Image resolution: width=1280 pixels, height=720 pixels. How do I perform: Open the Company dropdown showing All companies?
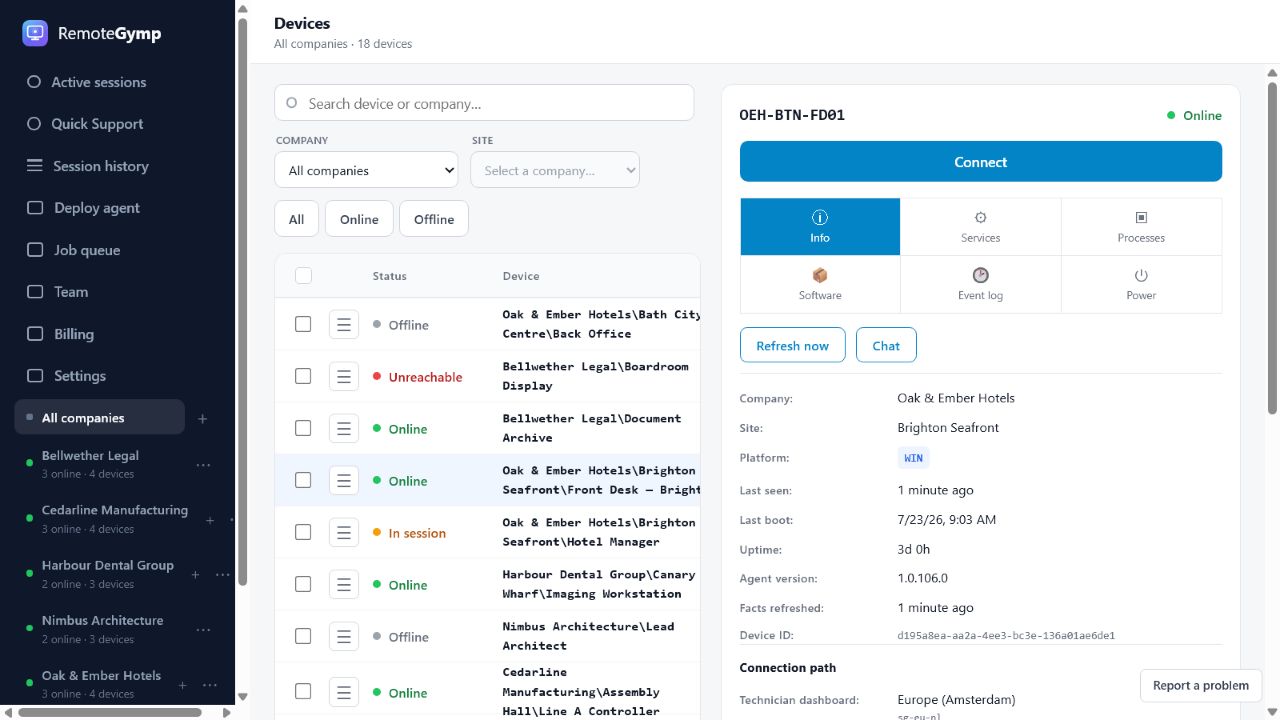[366, 170]
